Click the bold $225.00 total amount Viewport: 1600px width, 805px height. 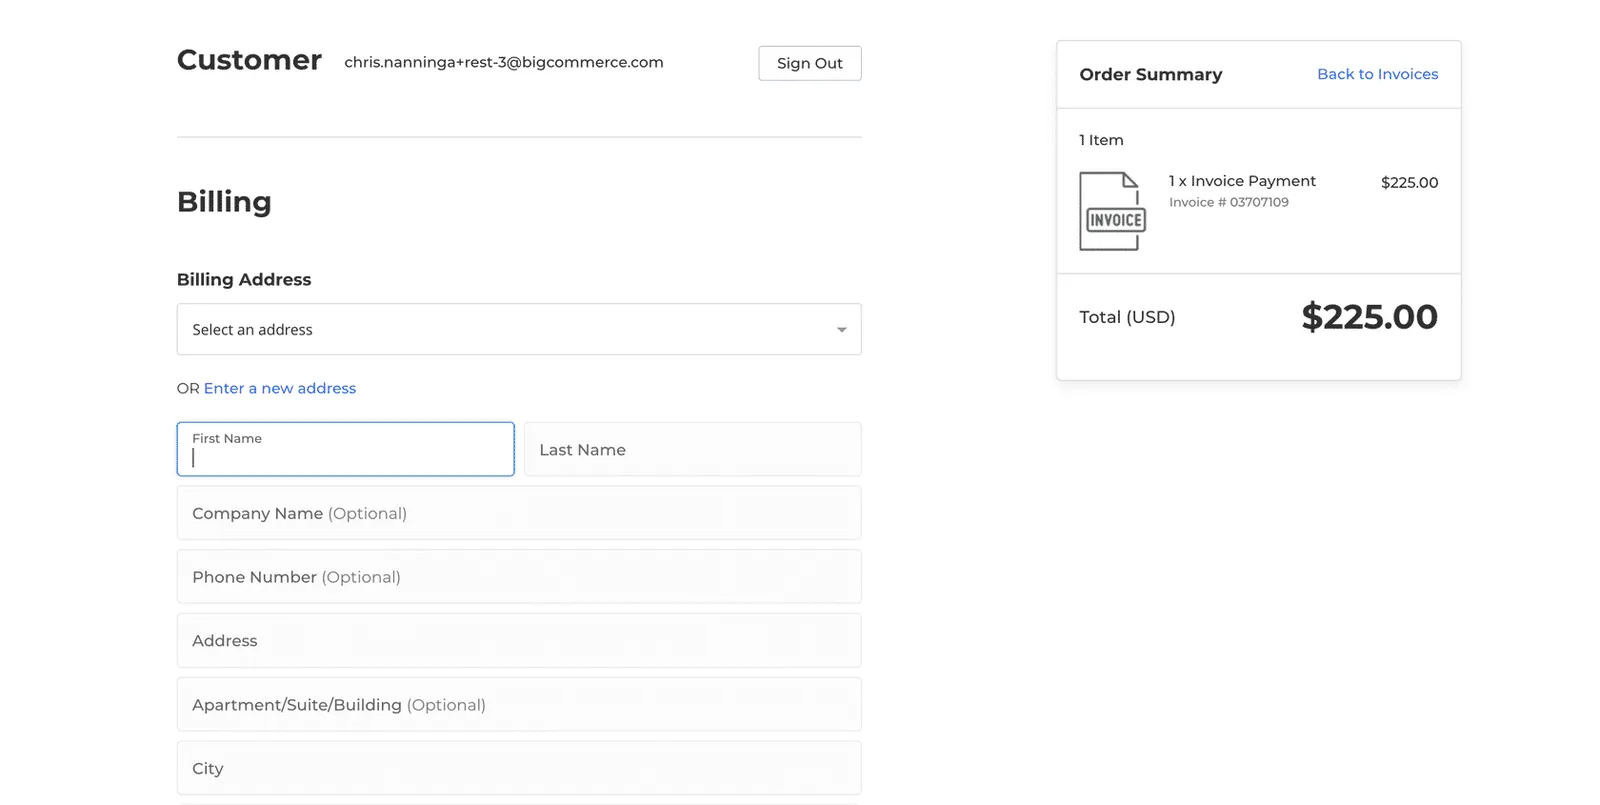point(1369,317)
